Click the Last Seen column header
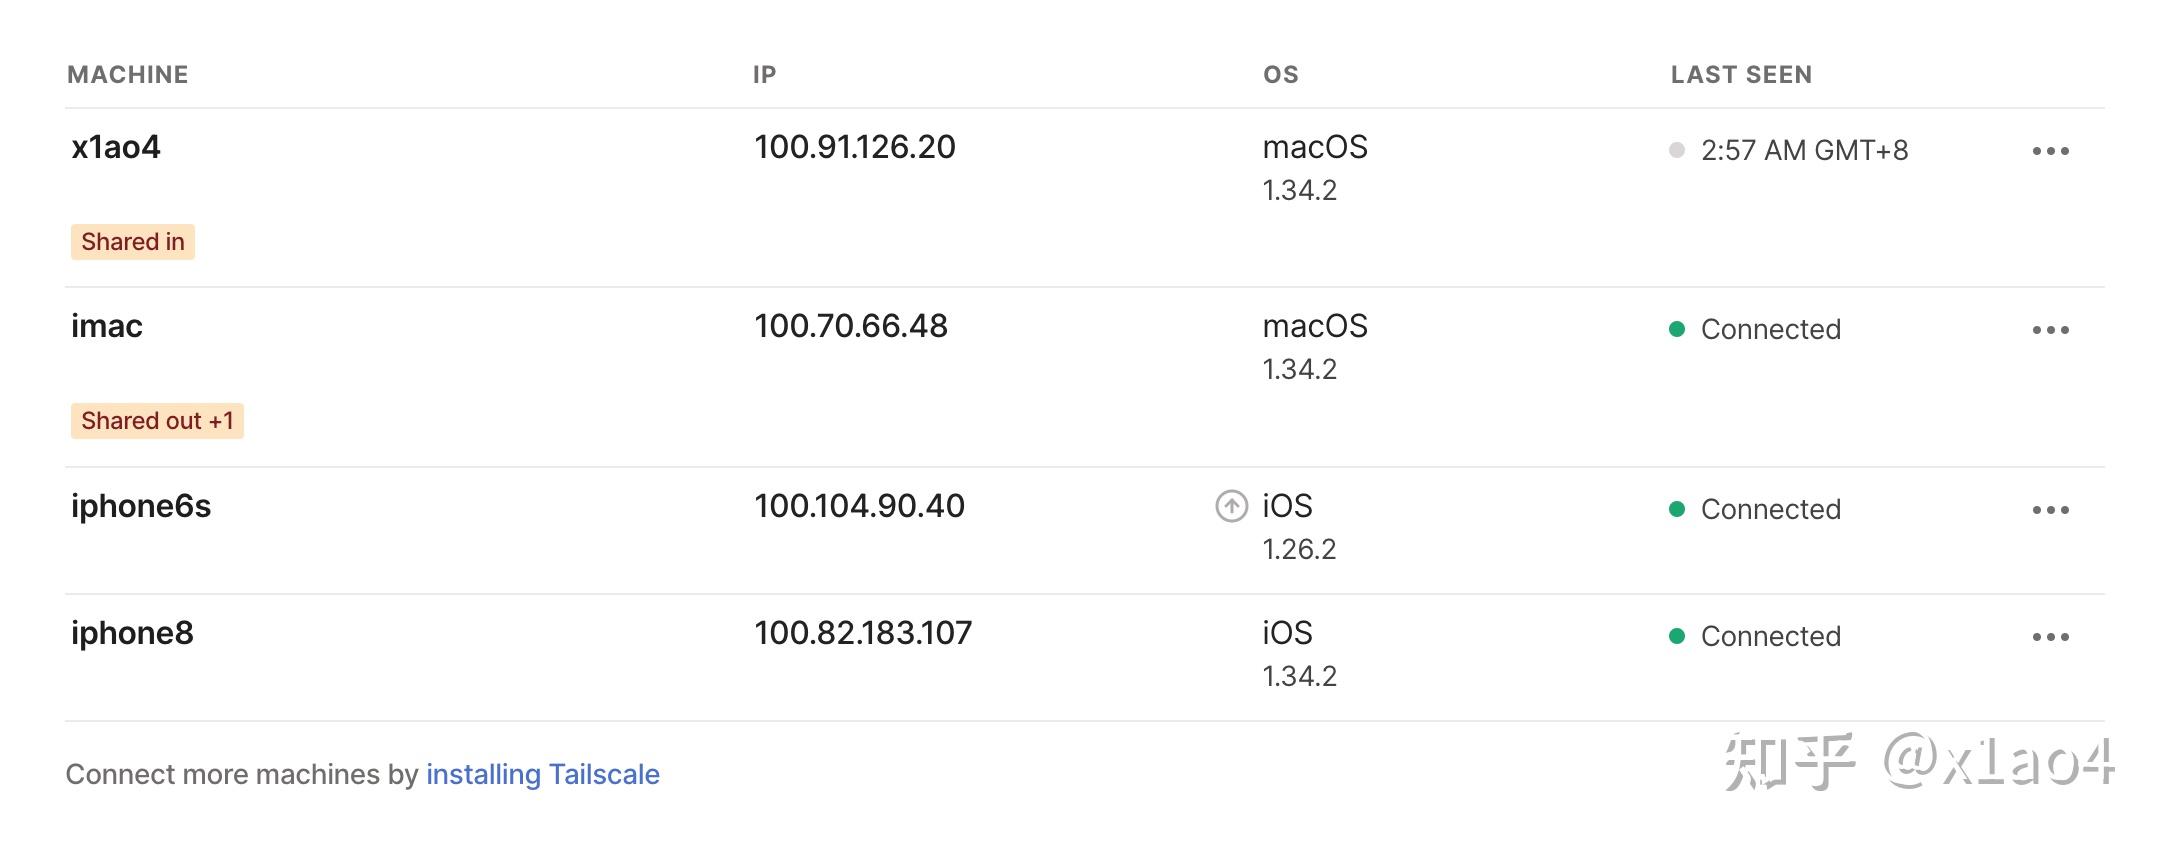This screenshot has width=2170, height=849. pos(1741,75)
